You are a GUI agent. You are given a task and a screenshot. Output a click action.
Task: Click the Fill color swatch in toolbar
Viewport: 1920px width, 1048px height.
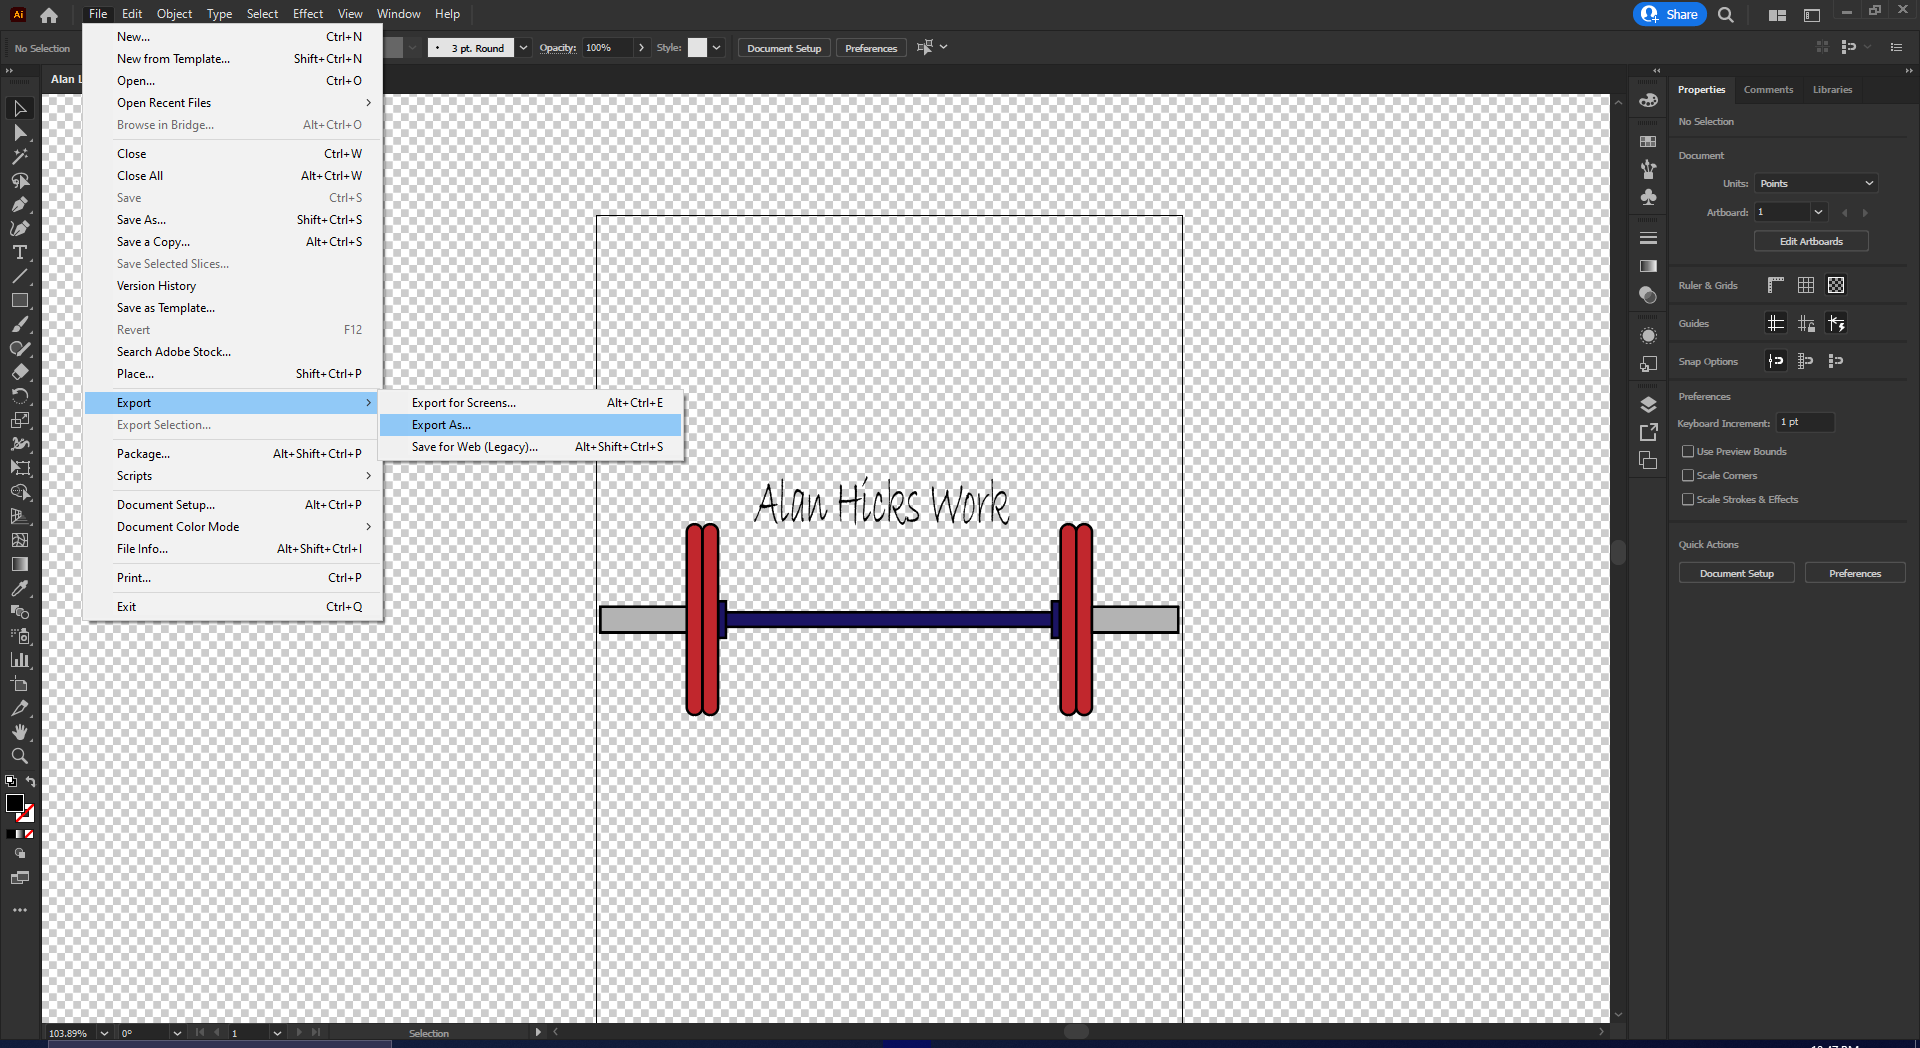point(15,803)
